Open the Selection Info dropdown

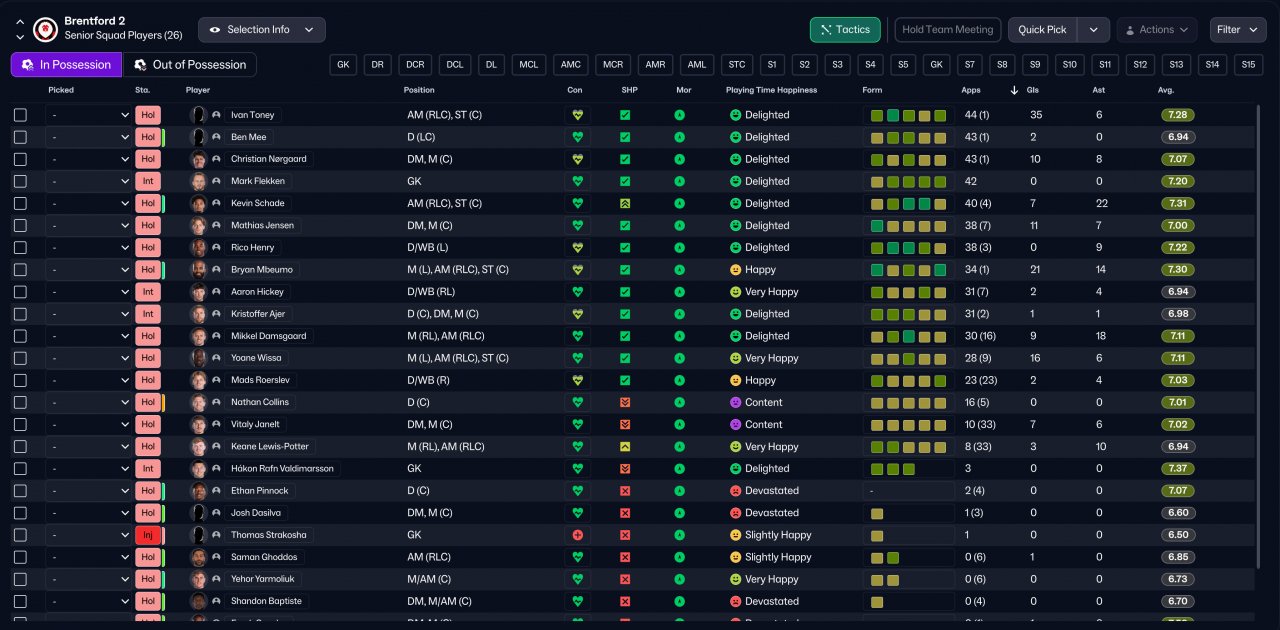point(262,30)
